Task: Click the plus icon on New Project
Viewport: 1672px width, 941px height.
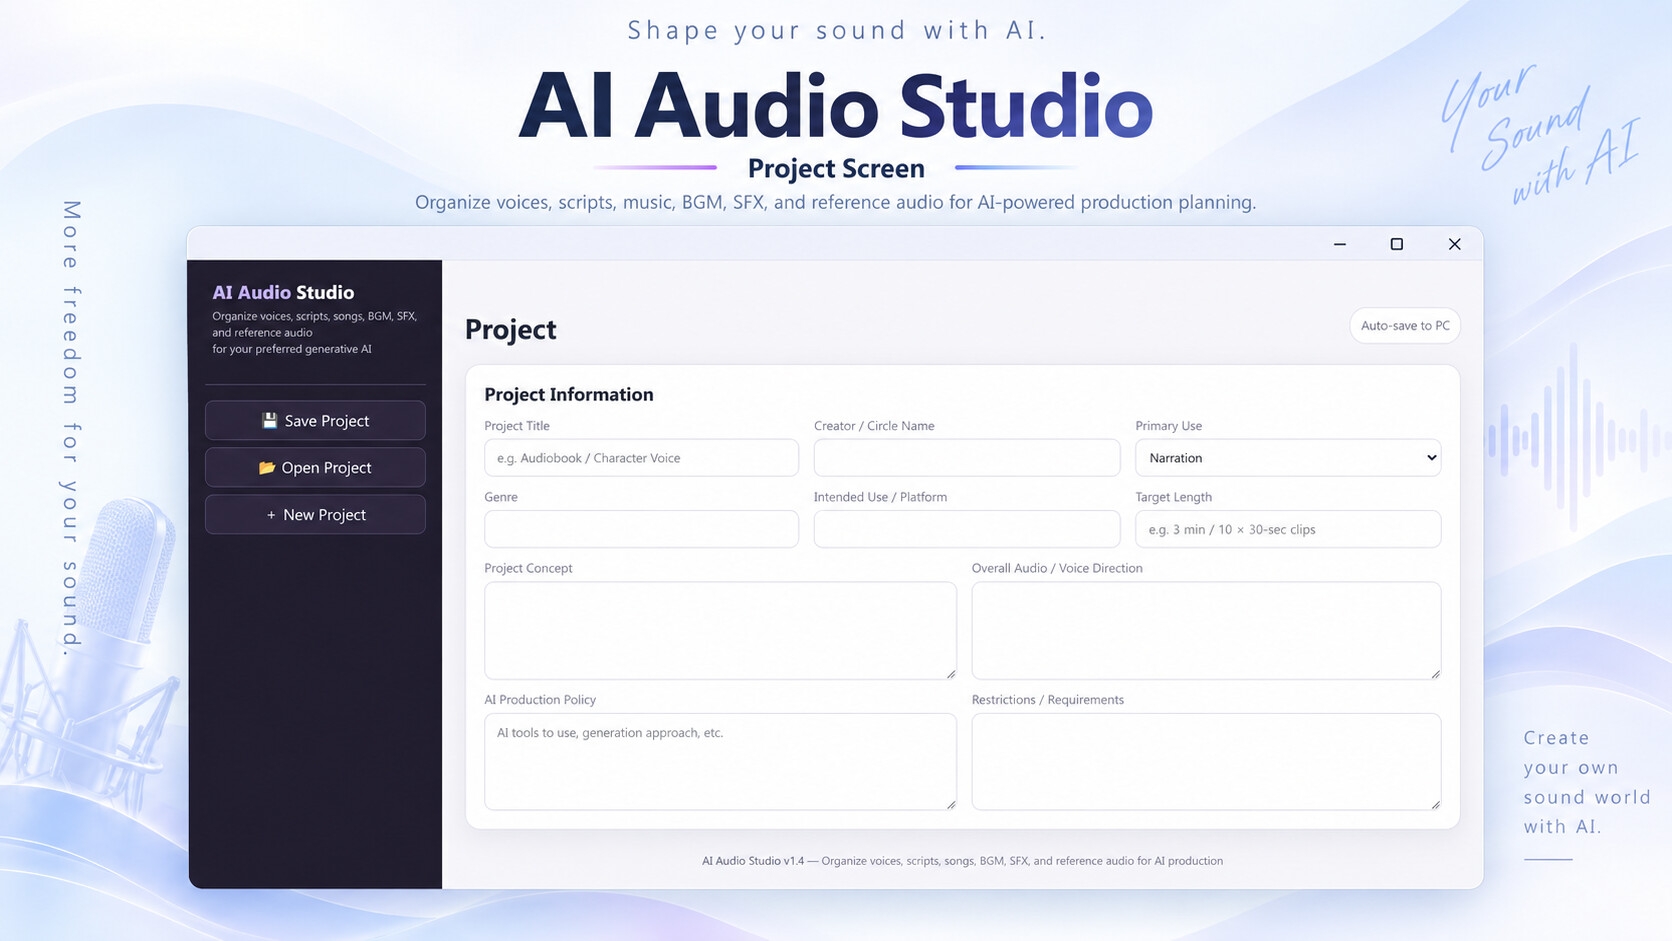Action: pos(271,515)
